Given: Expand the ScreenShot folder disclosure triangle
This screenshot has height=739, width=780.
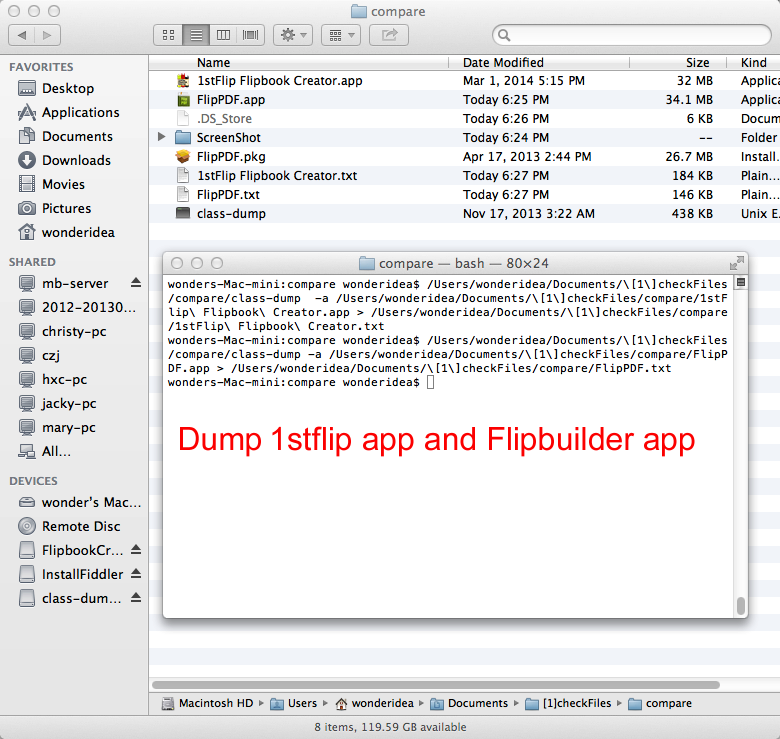Looking at the screenshot, I should point(162,138).
